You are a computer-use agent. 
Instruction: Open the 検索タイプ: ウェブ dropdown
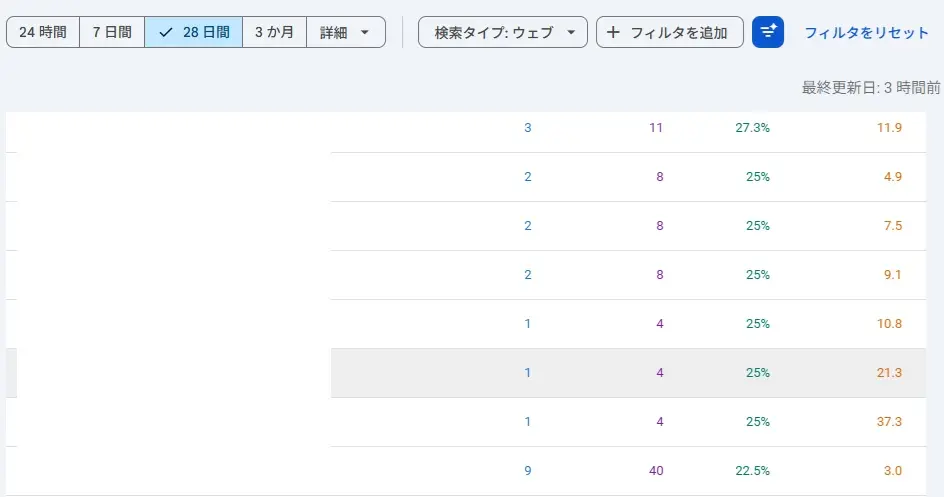503,32
